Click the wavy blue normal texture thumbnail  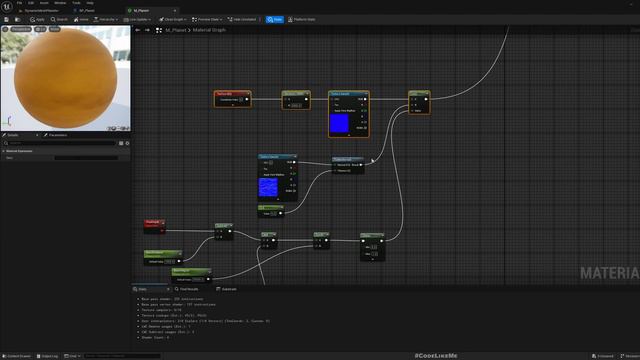[x=268, y=187]
